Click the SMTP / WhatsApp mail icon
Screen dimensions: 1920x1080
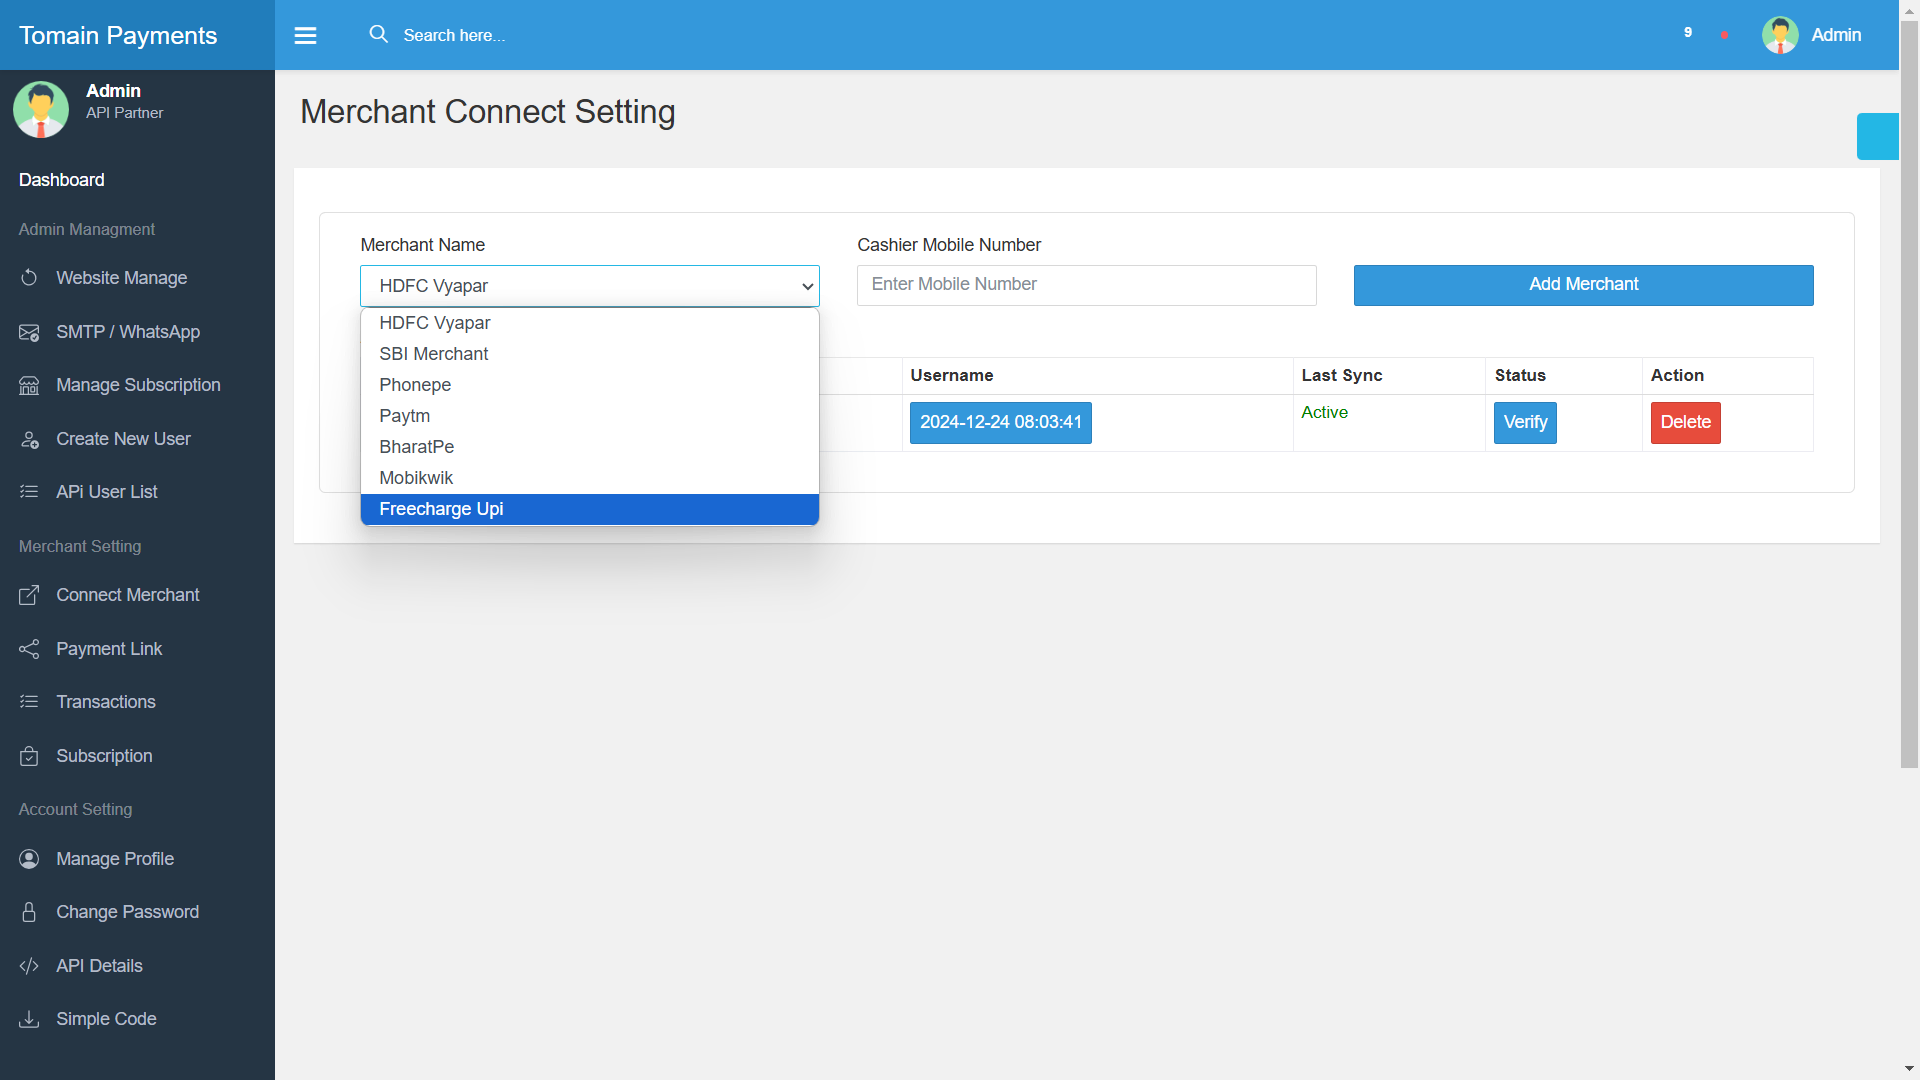pos(29,332)
